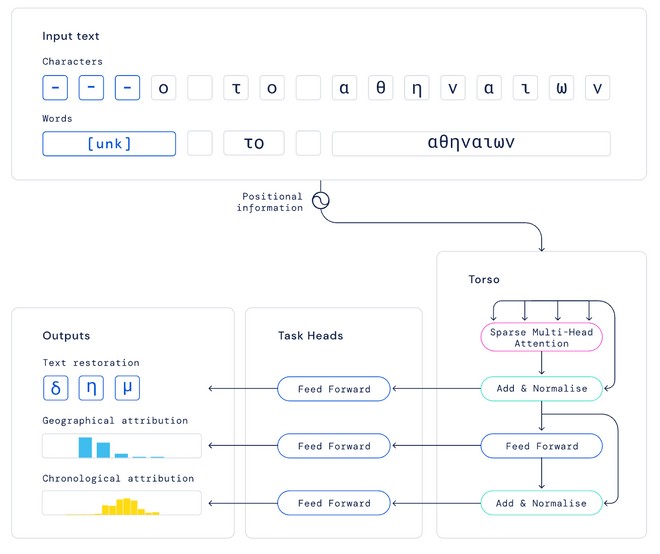Click the 'Torso' heading
This screenshot has height=554, width=660.
click(x=484, y=280)
